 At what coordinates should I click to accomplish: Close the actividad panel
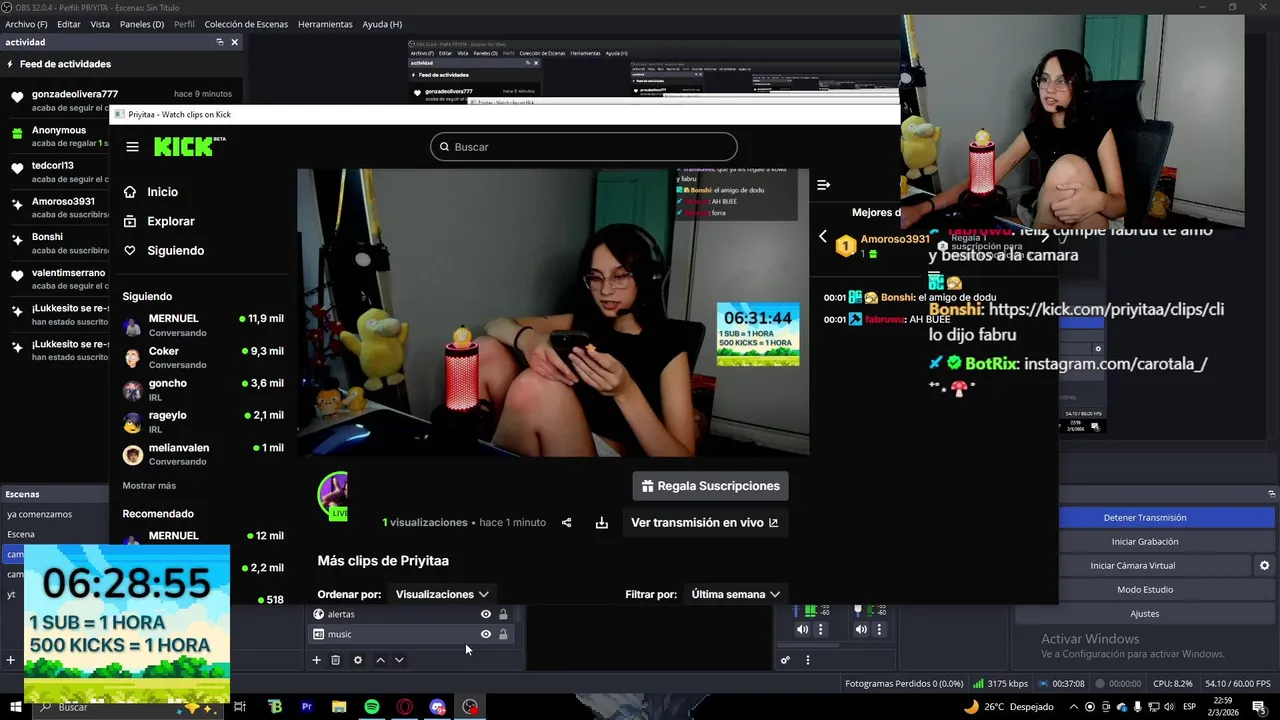coord(235,42)
